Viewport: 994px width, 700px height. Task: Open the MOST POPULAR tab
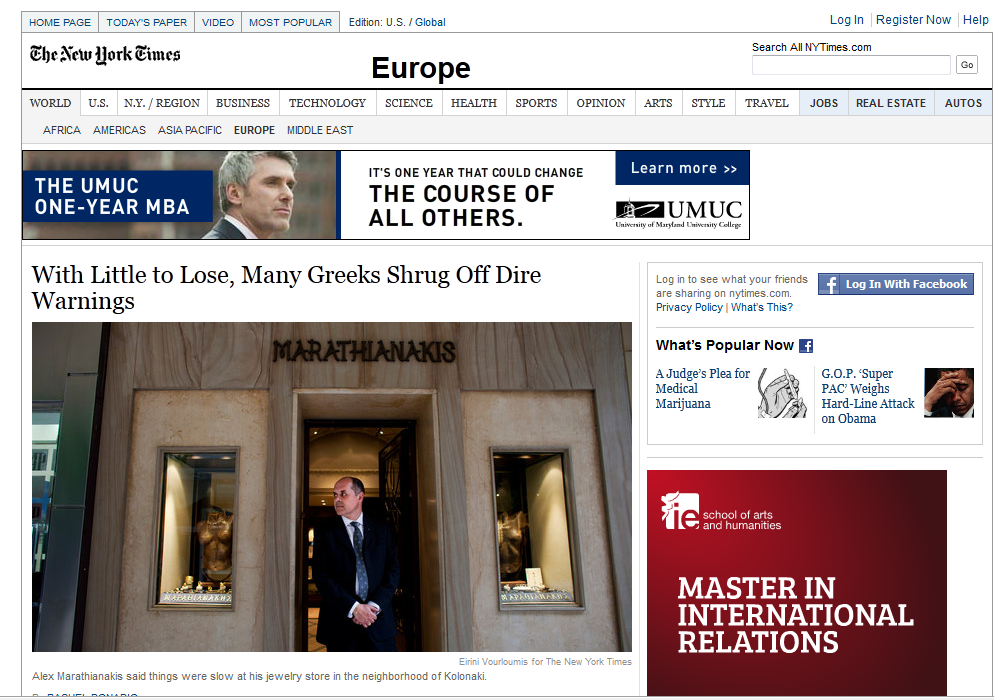pos(290,22)
